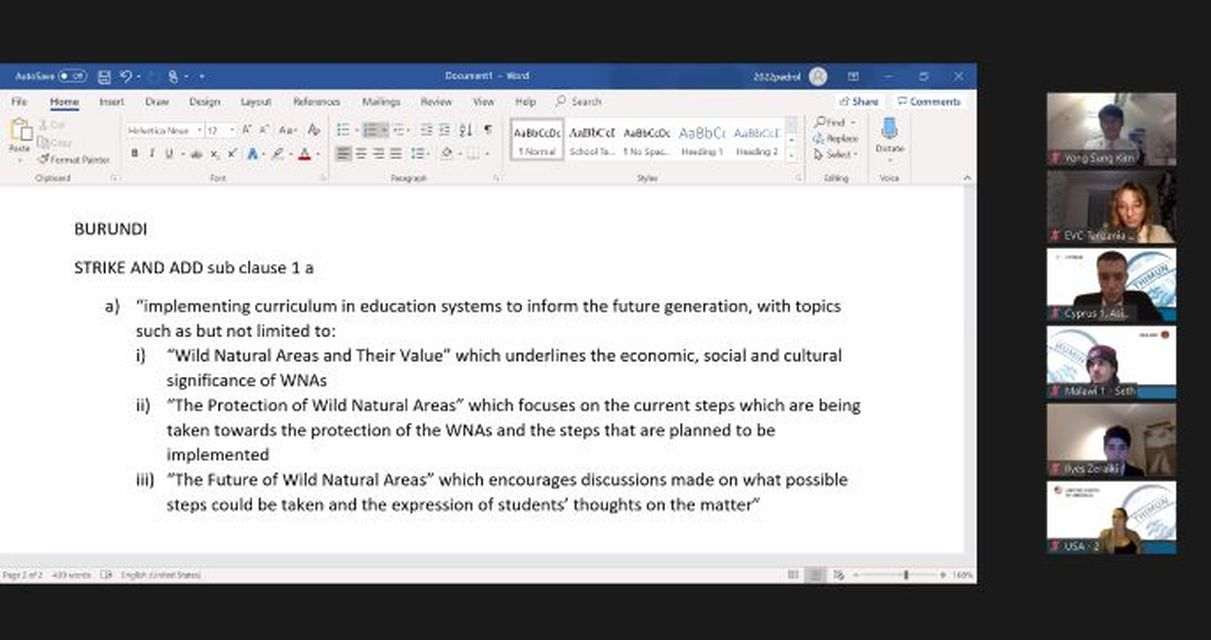Click the Text Effects glowing A icon

click(x=252, y=154)
